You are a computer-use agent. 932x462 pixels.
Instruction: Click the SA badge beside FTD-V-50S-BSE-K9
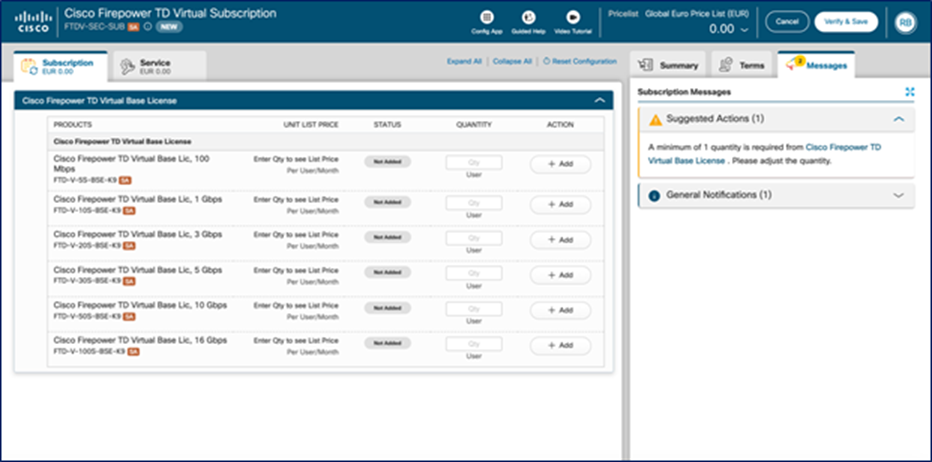tap(129, 316)
